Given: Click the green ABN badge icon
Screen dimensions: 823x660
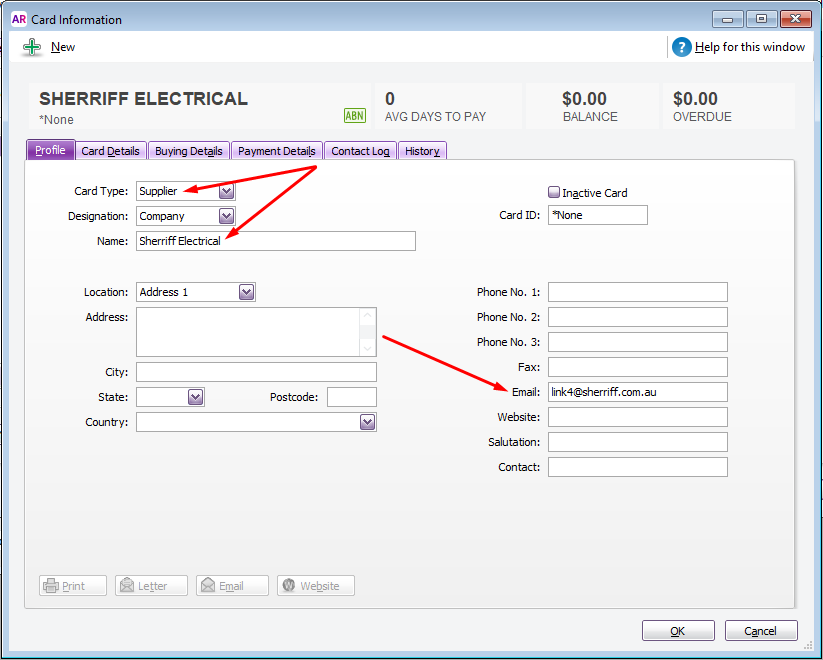Looking at the screenshot, I should 355,116.
